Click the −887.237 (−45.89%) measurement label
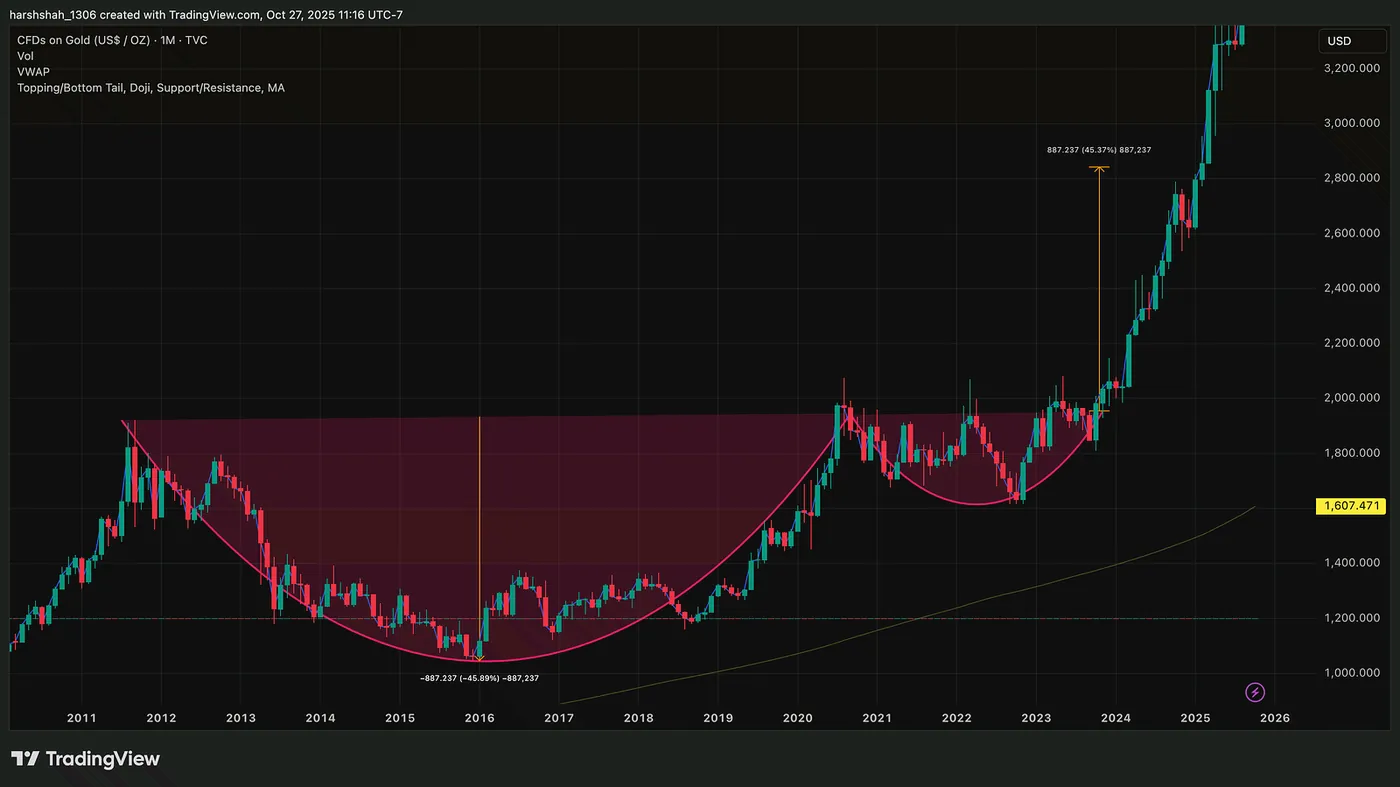Screen dimensions: 1400x787 (x=479, y=678)
